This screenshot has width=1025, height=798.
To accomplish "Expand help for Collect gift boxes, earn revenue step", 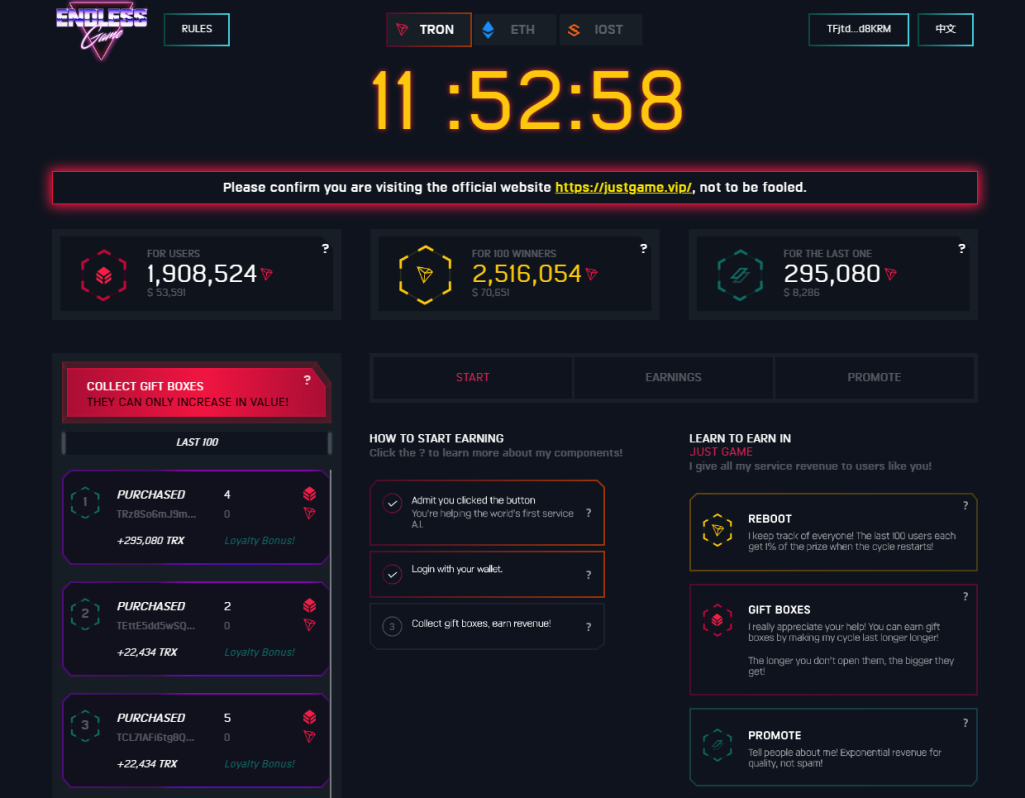I will pyautogui.click(x=588, y=627).
